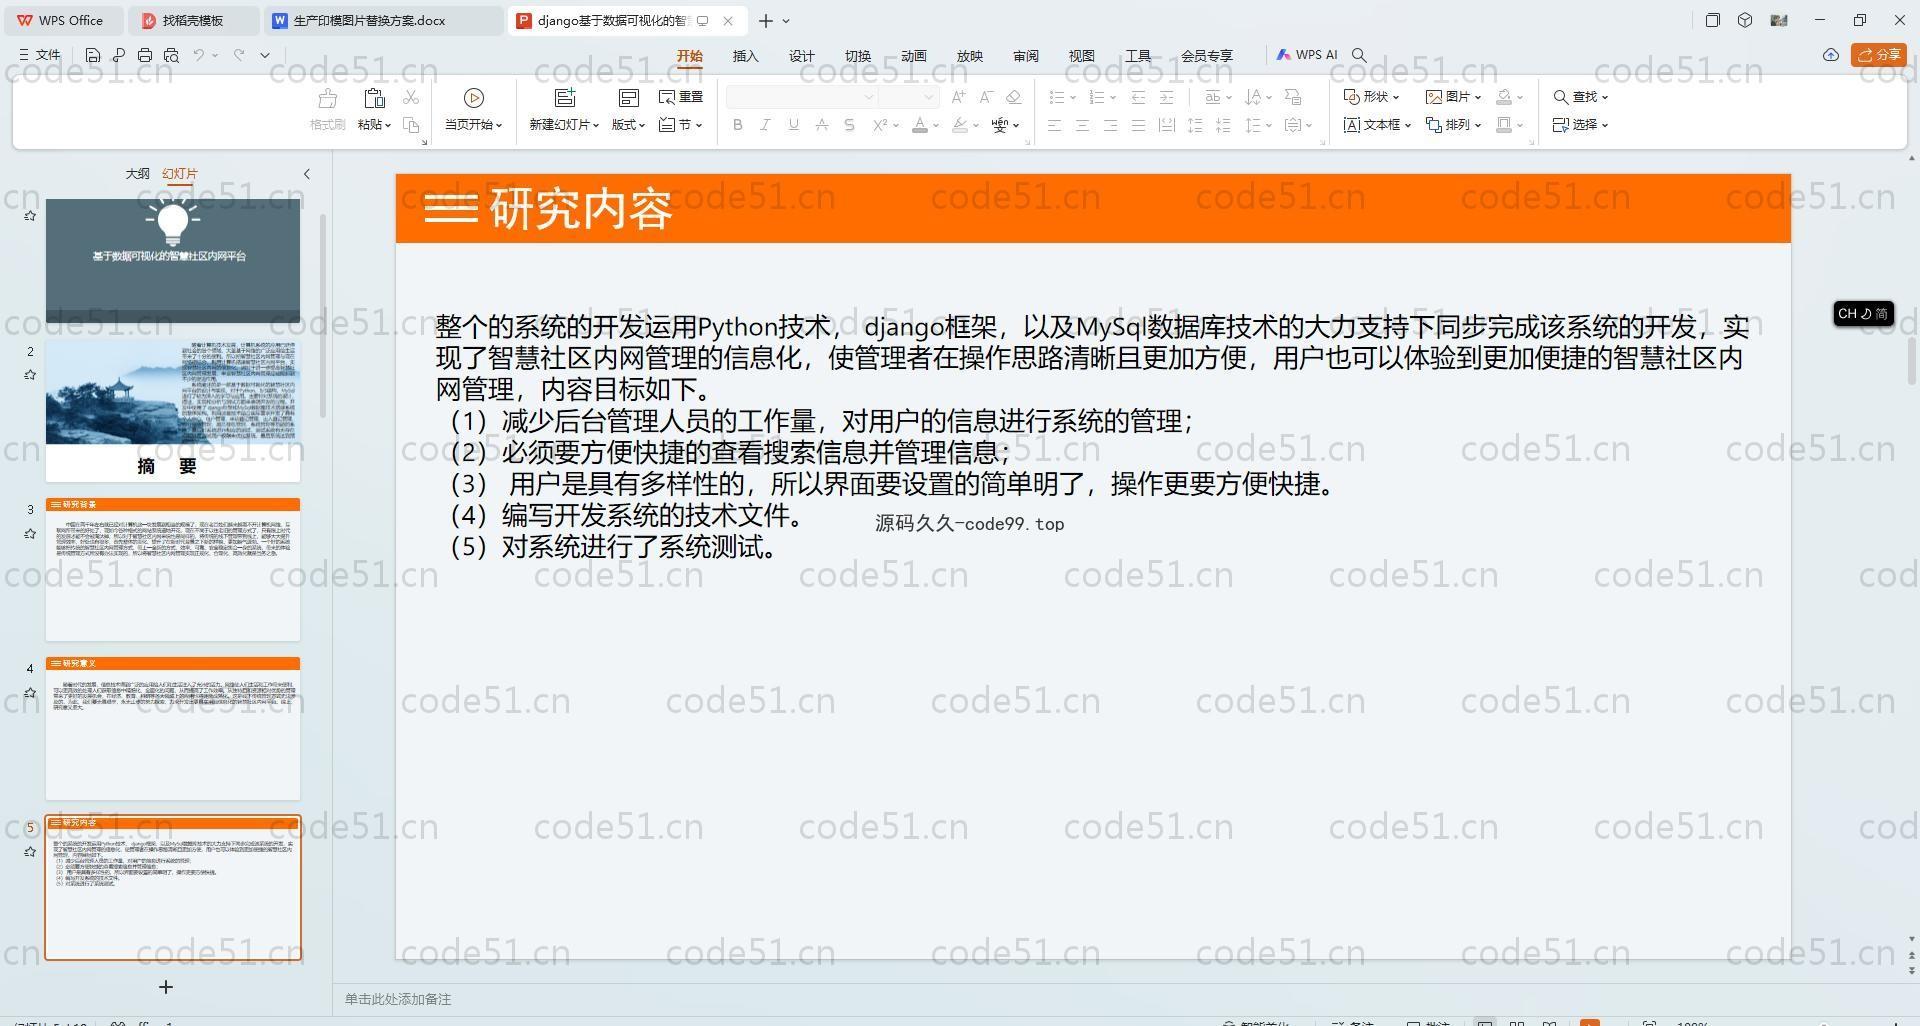Viewport: 1920px width, 1026px height.
Task: Toggle Center alignment
Action: 1082,125
